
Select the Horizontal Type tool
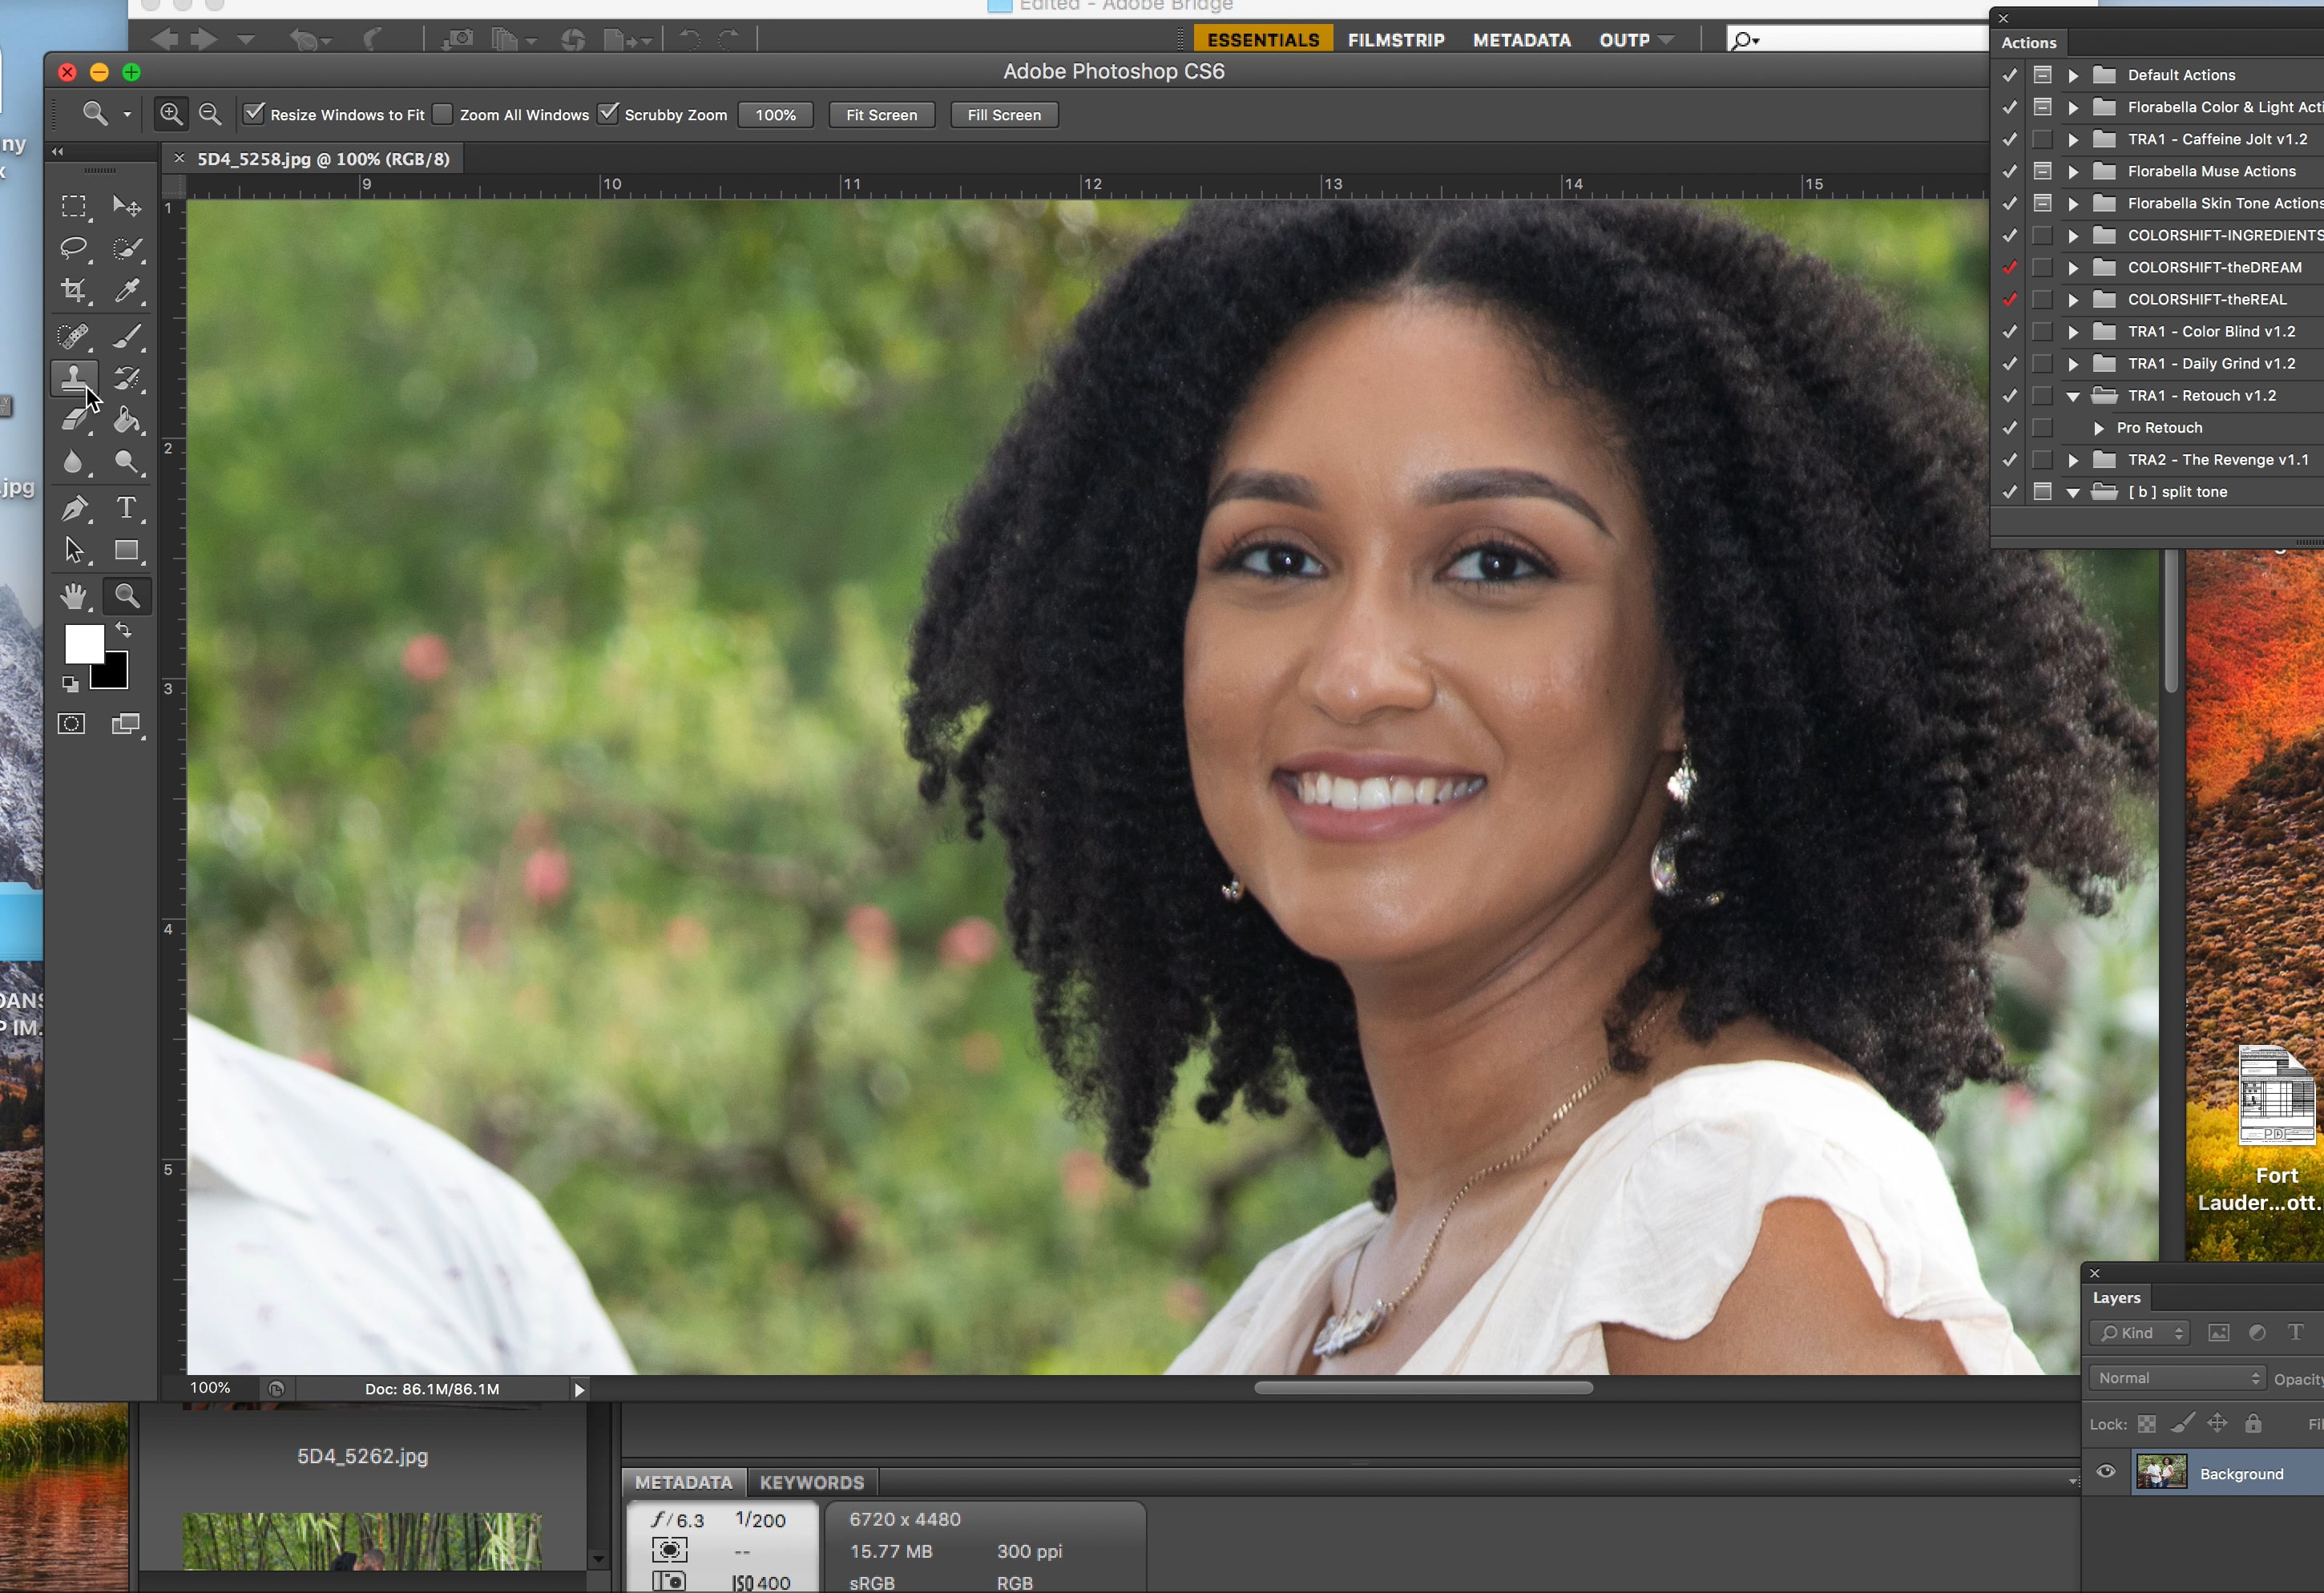tap(127, 508)
